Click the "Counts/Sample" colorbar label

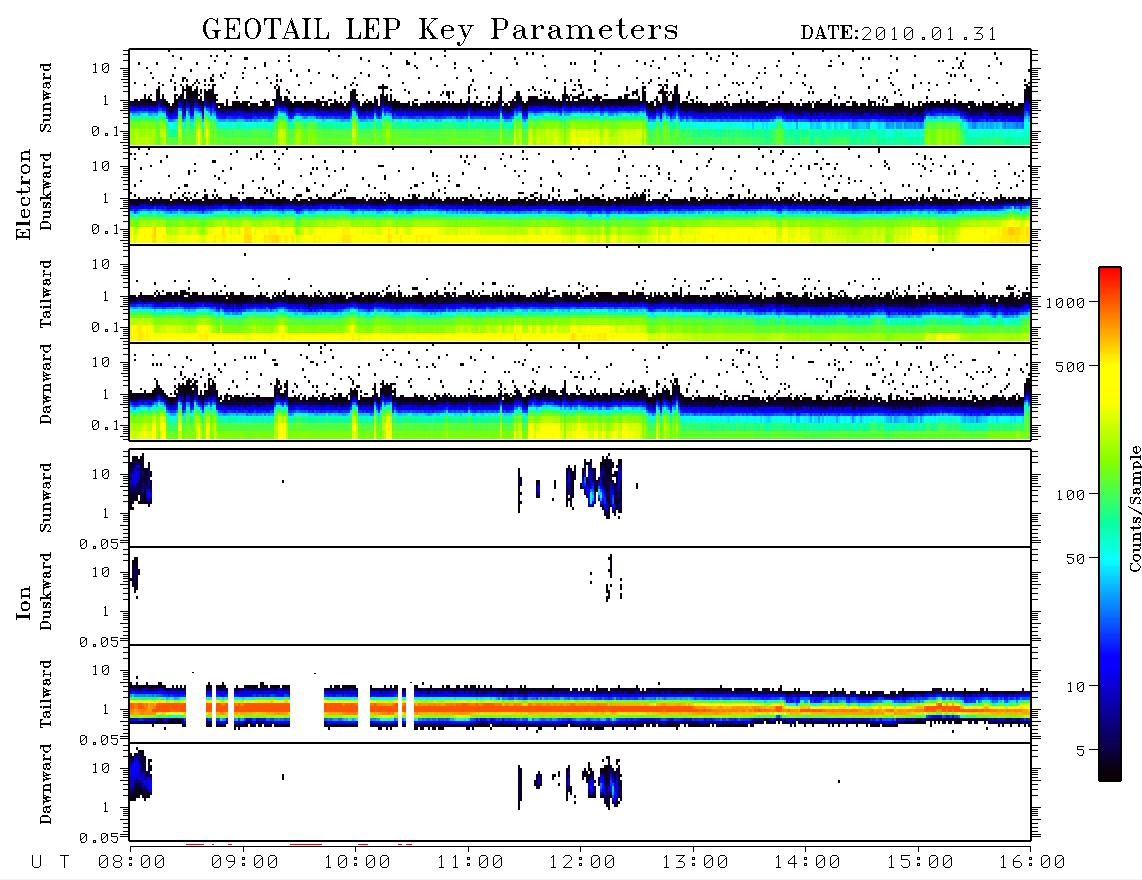pos(1134,508)
